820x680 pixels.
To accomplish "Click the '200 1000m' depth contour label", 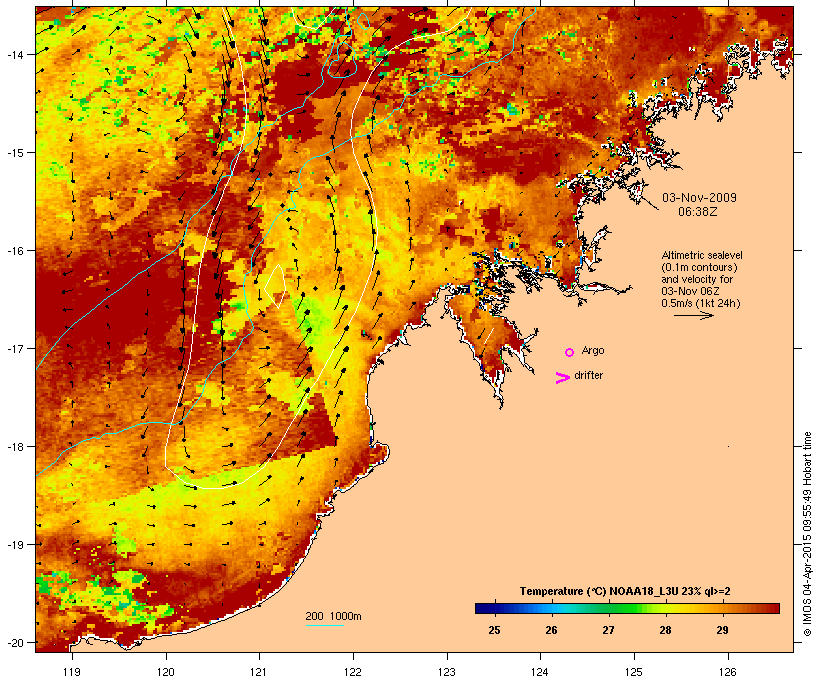I will pyautogui.click(x=333, y=616).
